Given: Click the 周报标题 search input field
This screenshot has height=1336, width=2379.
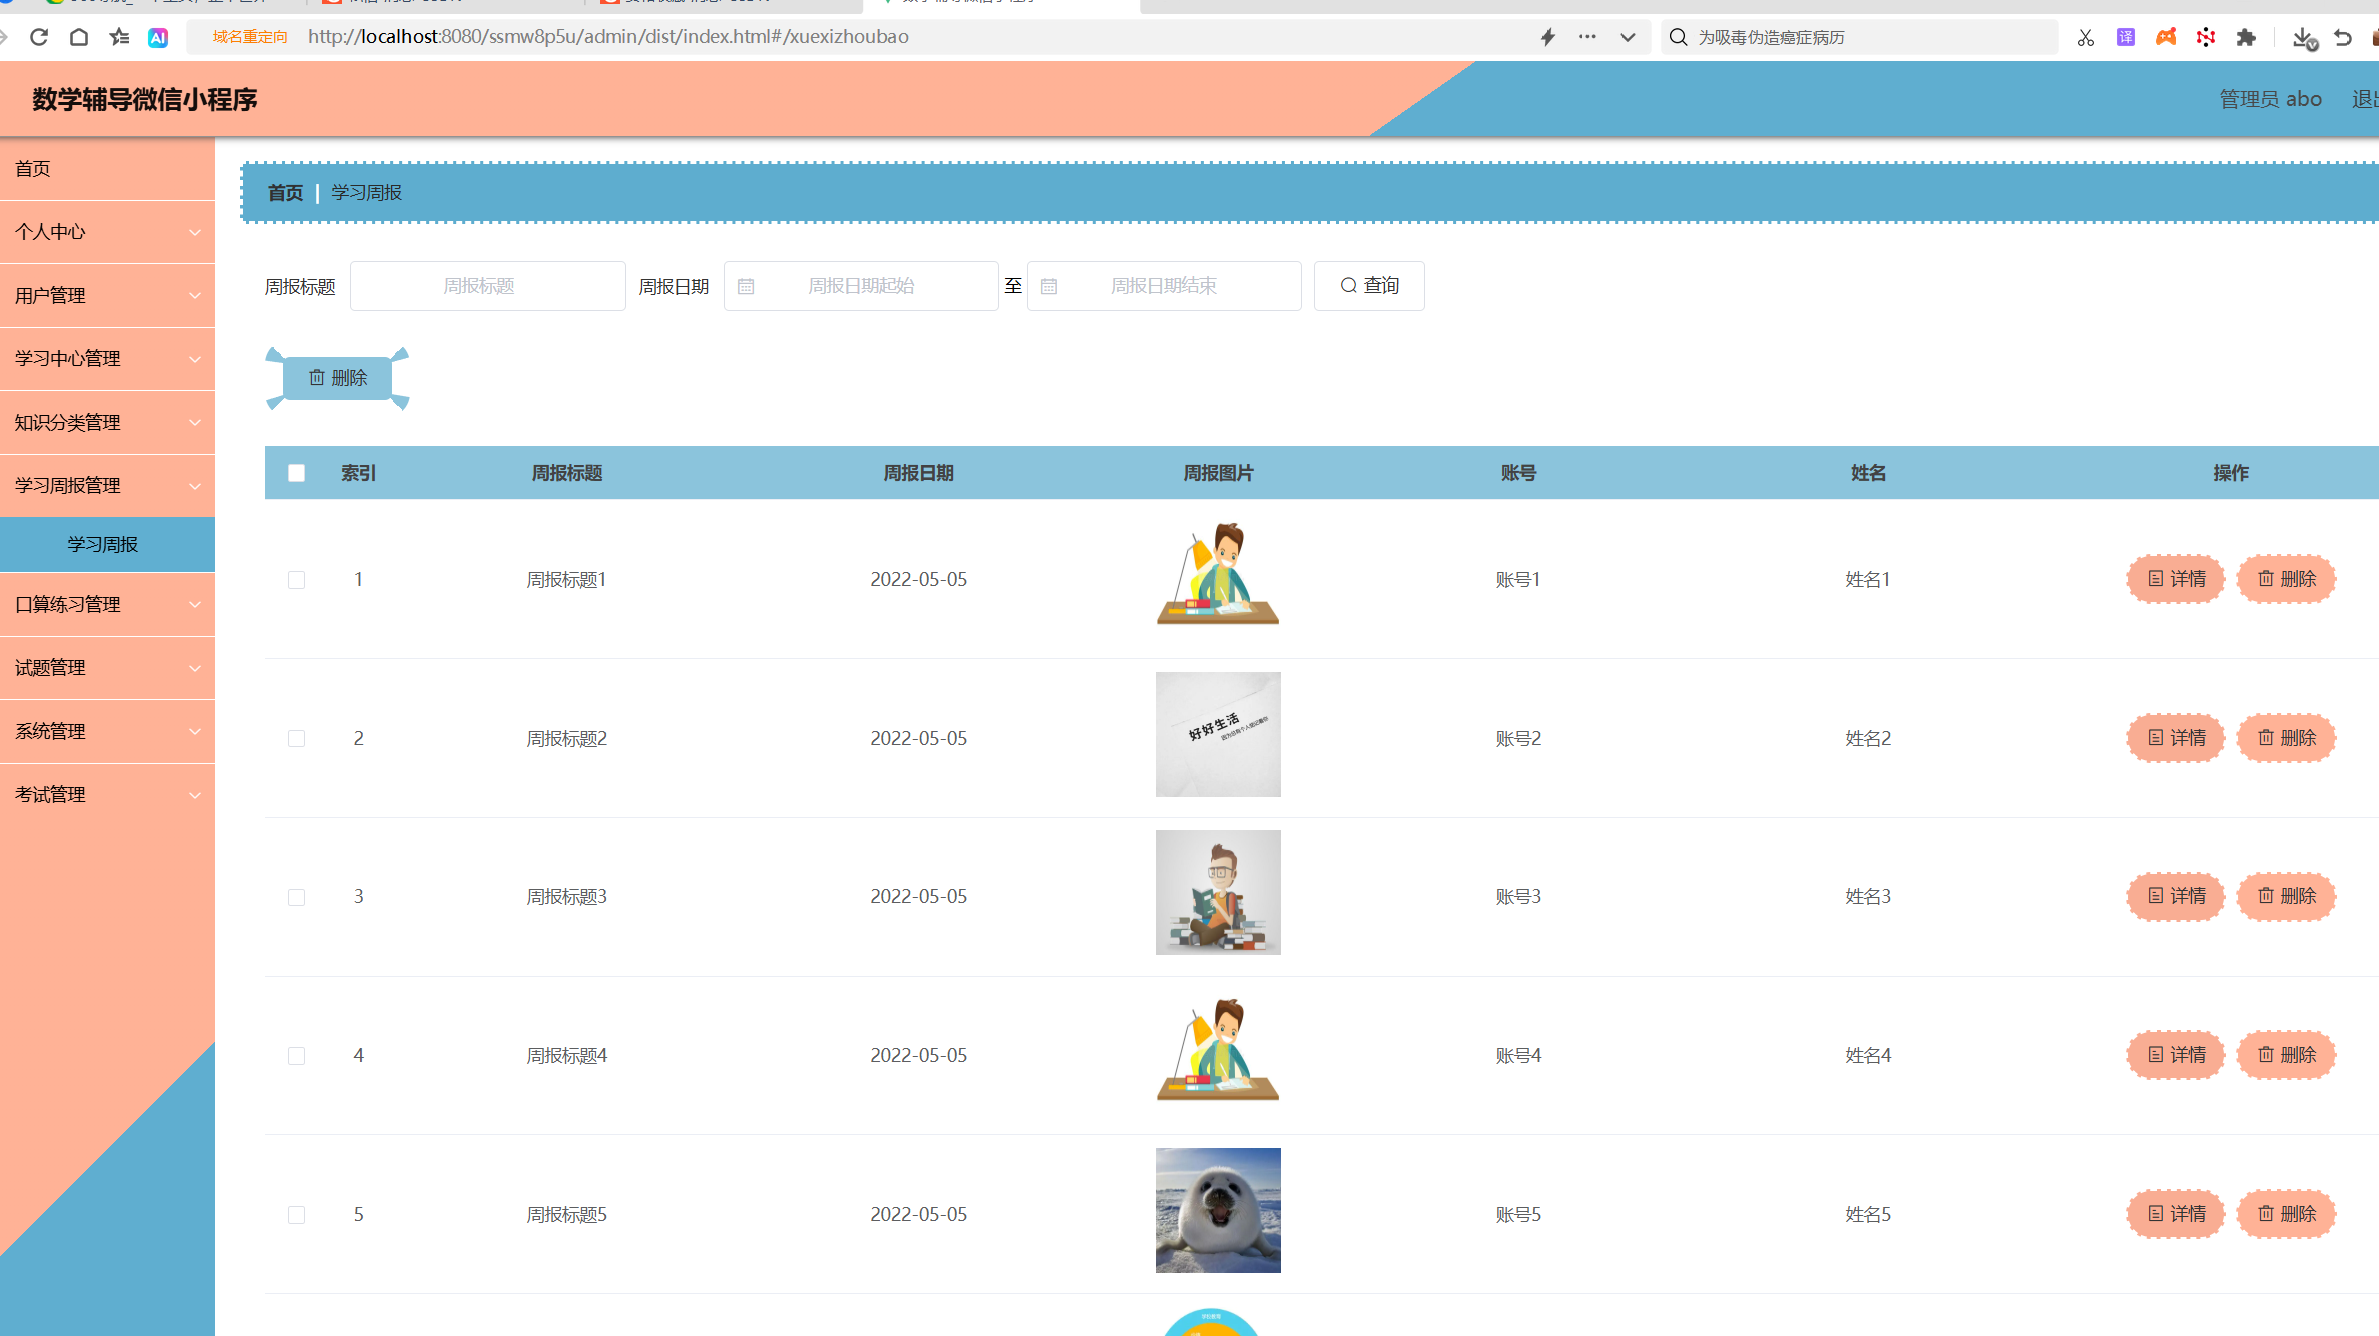Looking at the screenshot, I should click(488, 286).
